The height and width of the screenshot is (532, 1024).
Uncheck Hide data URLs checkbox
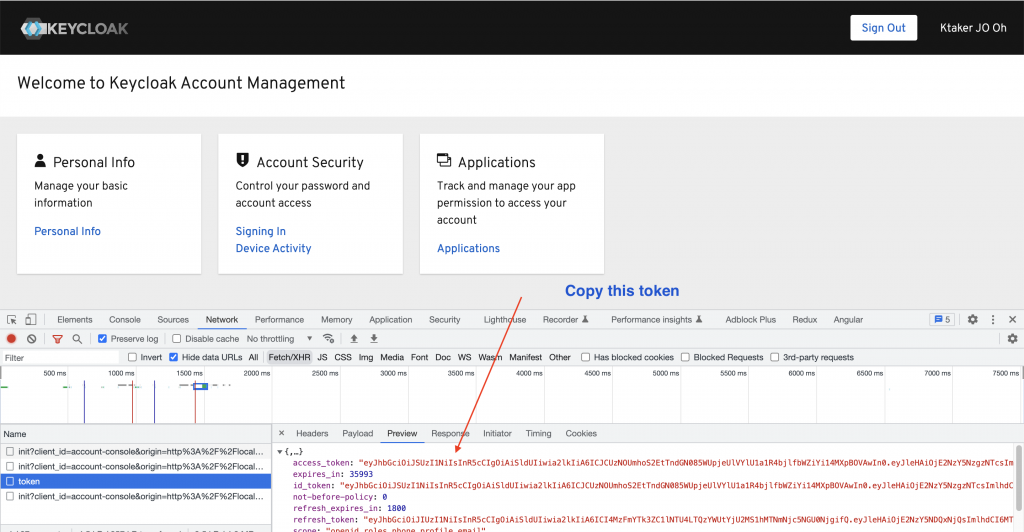tap(174, 357)
